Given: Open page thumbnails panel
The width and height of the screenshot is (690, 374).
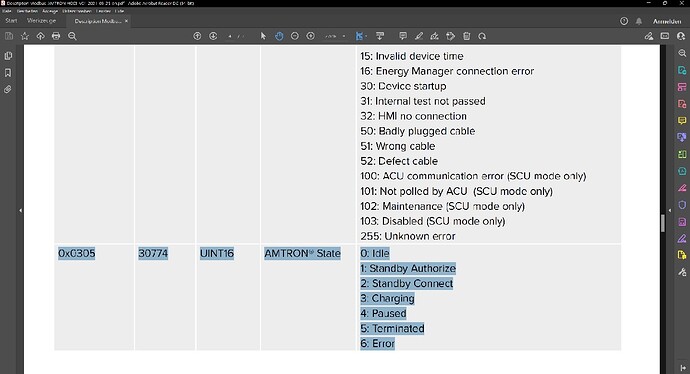Looking at the screenshot, I should pyautogui.click(x=8, y=56).
